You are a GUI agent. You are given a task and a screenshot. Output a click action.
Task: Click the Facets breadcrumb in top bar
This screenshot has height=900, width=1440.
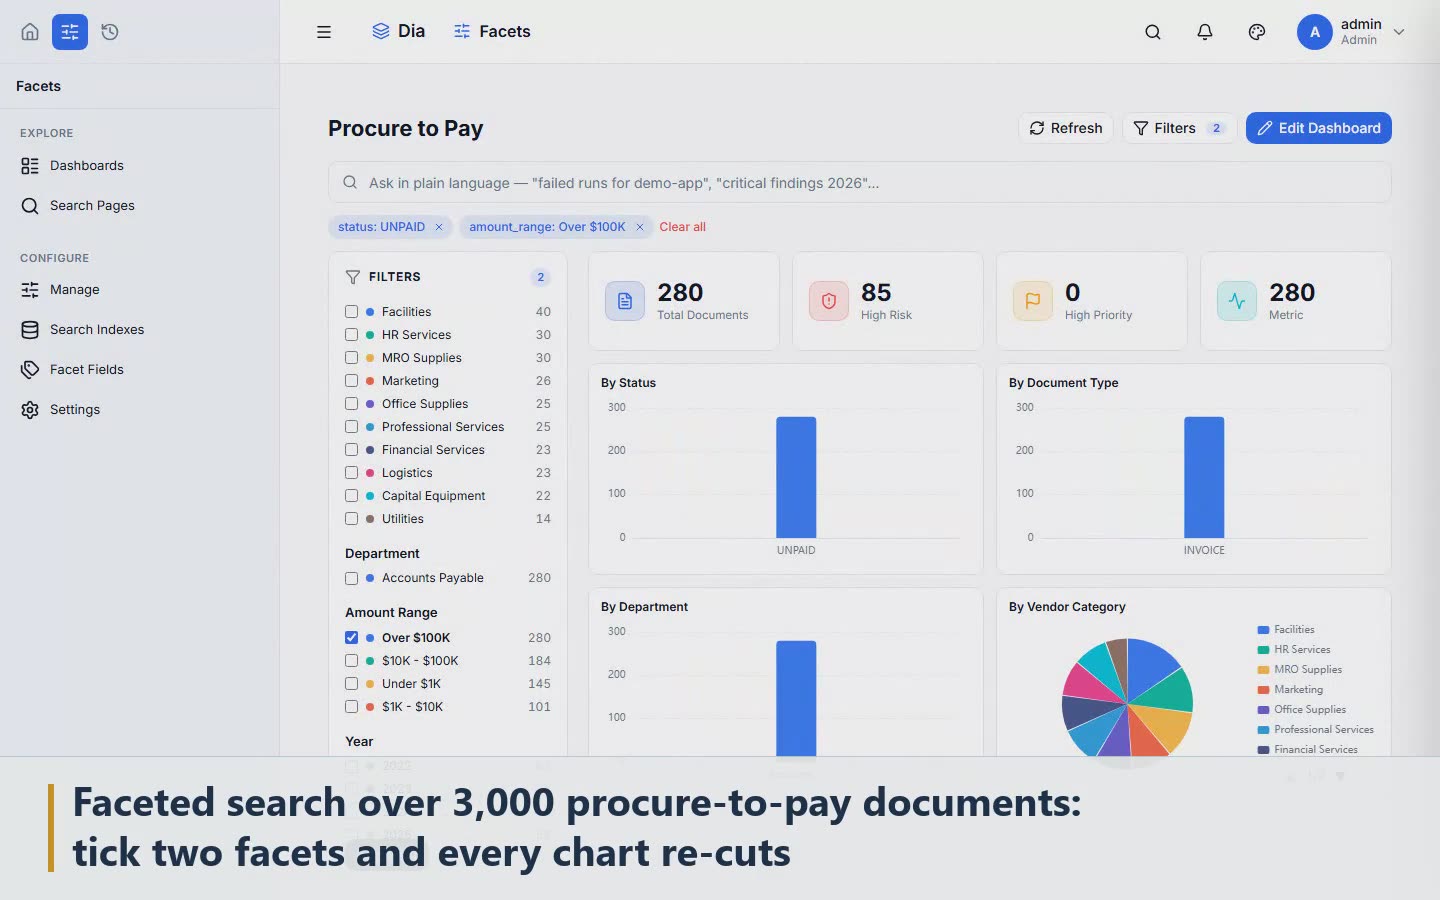[x=492, y=32]
